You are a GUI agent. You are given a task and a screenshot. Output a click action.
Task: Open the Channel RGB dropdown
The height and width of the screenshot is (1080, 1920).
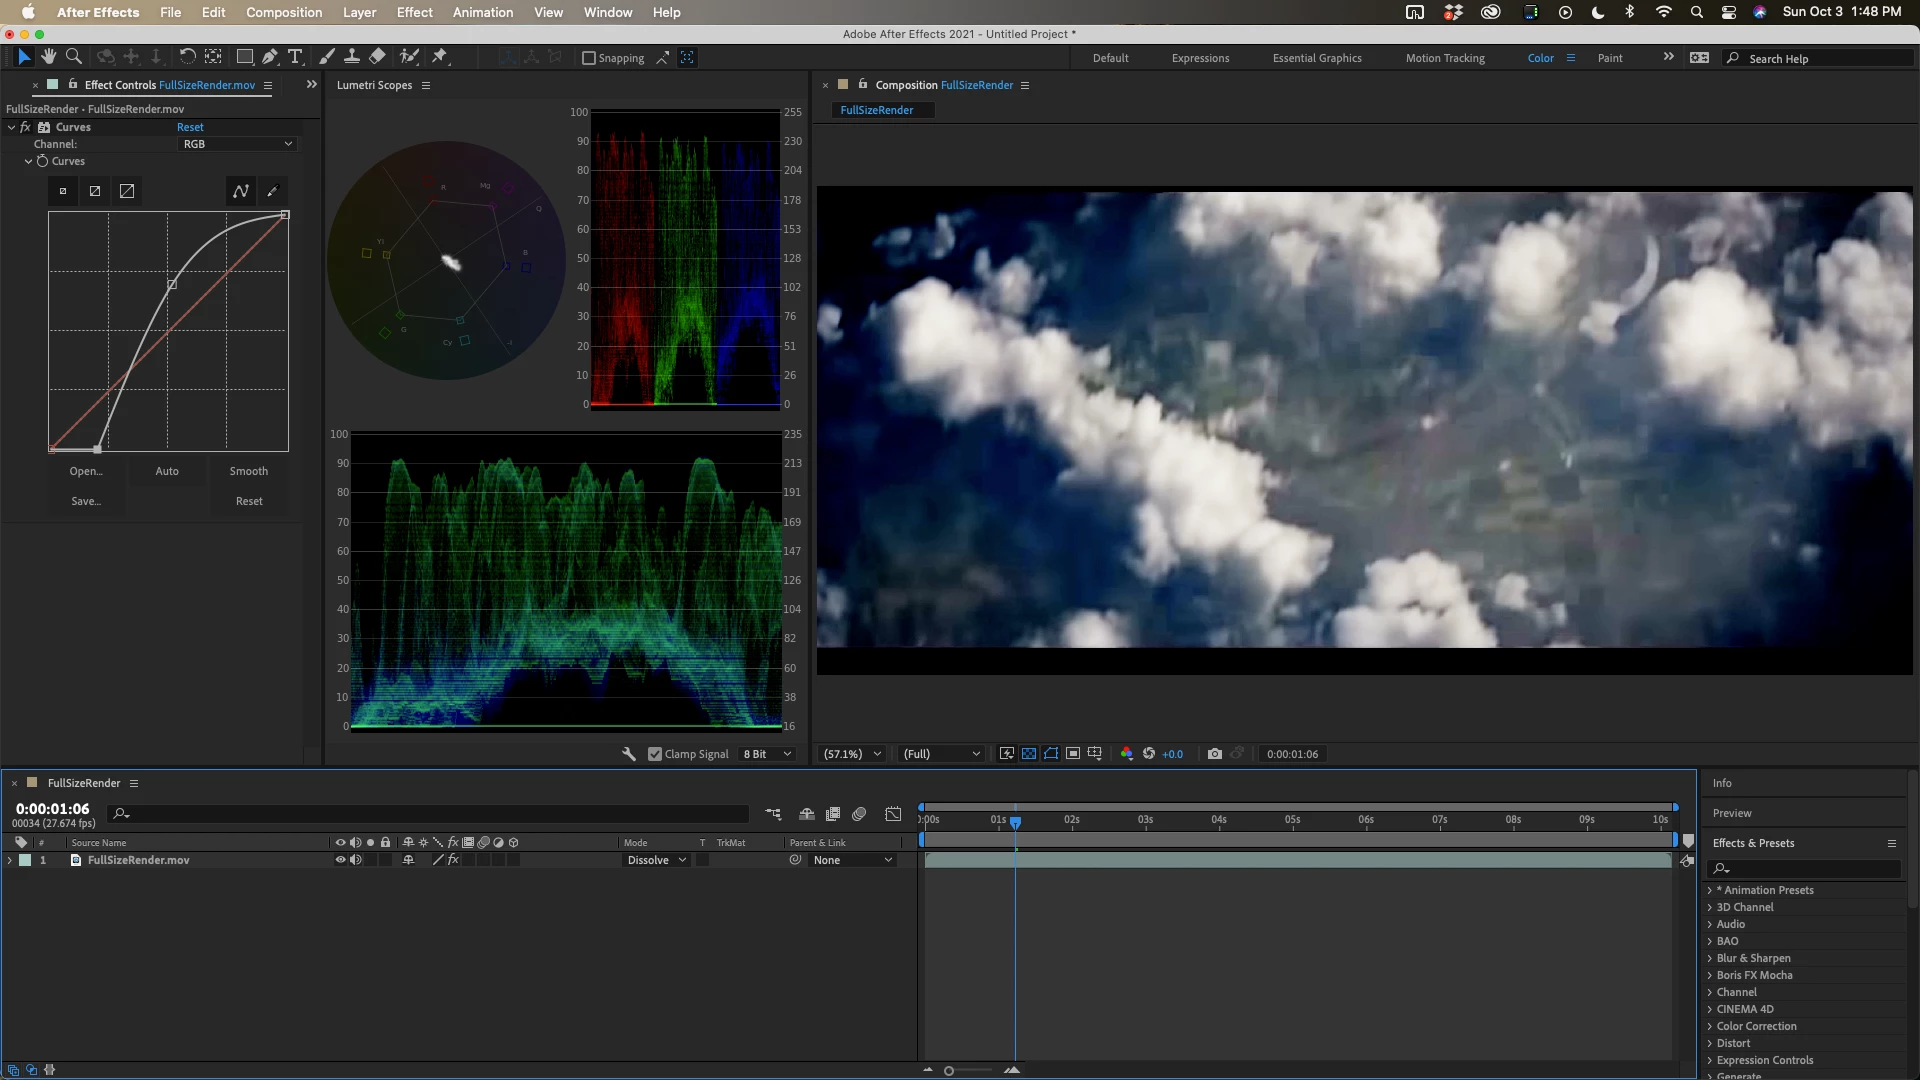pos(237,144)
